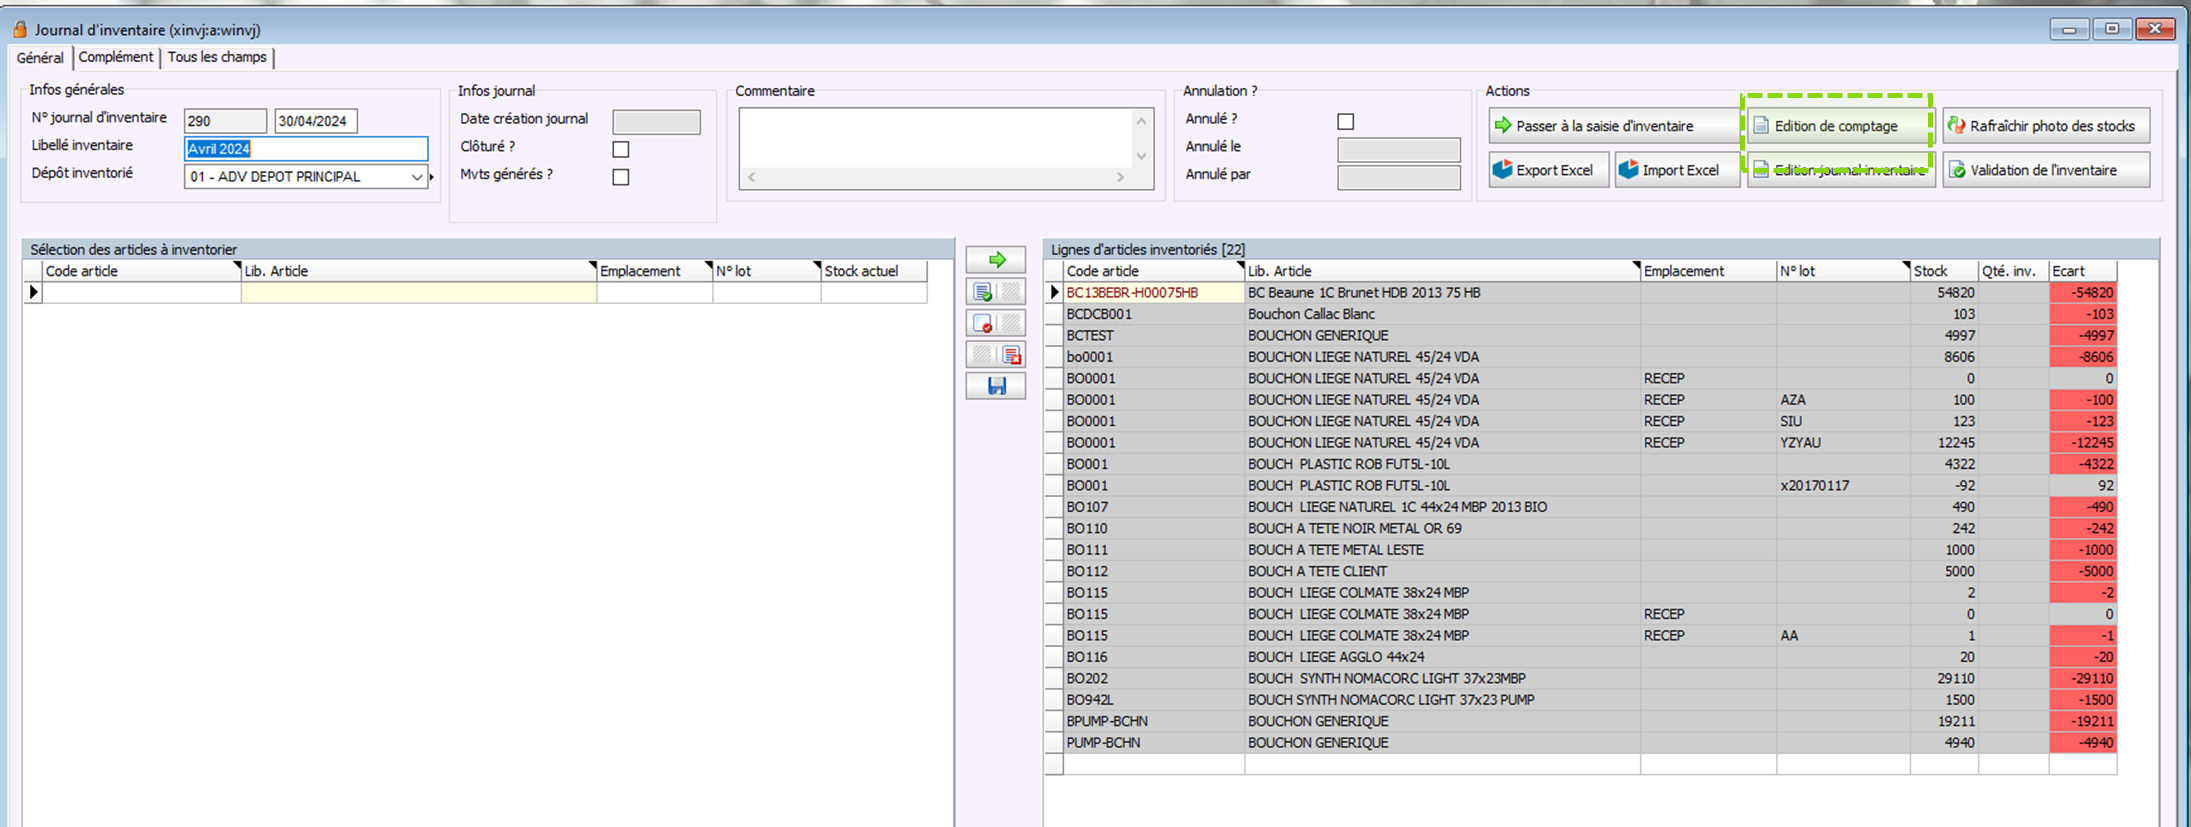Click the list icon with green checkmark
The height and width of the screenshot is (827, 2191).
pyautogui.click(x=983, y=293)
